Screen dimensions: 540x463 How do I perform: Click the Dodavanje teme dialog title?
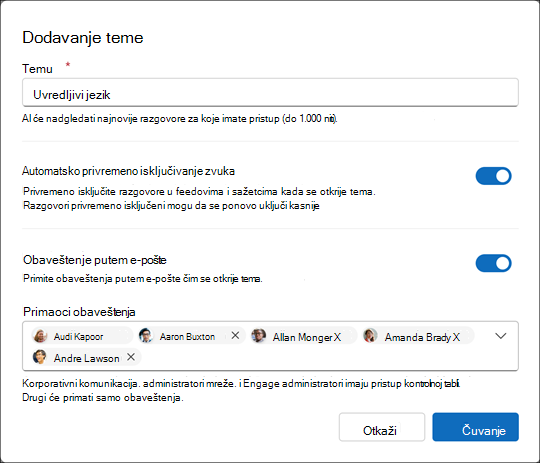[83, 37]
